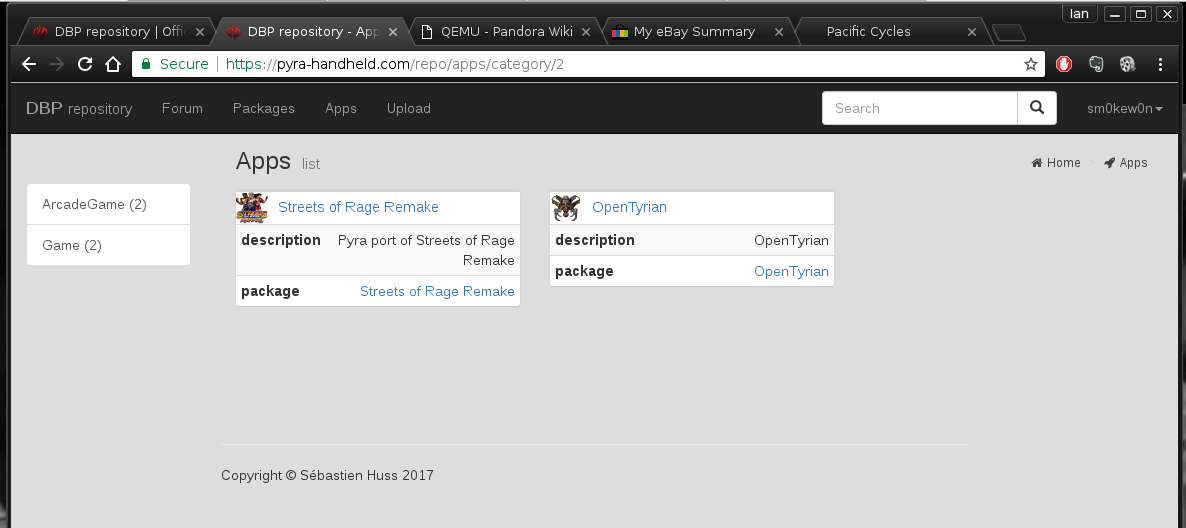Switch to the QEMU - Pandora Wiki tab
1186x528 pixels.
coord(506,31)
